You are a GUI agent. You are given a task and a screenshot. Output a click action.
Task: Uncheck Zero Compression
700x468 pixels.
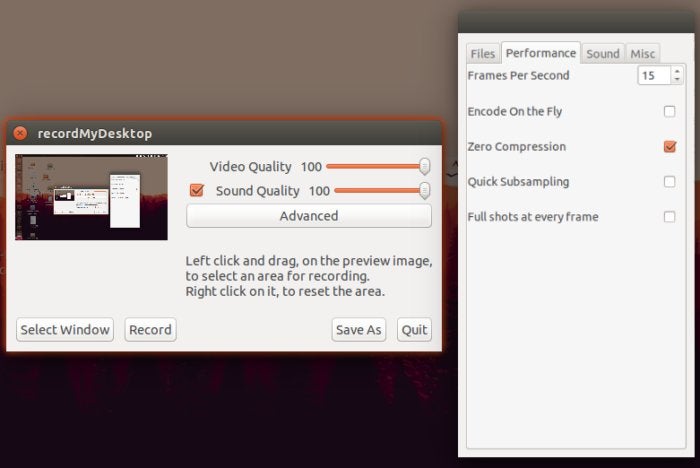pos(669,146)
